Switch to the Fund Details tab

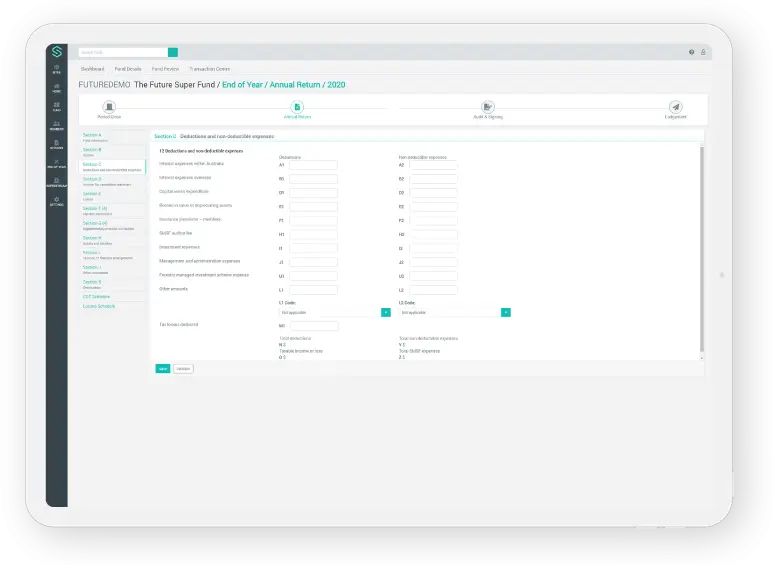[127, 69]
